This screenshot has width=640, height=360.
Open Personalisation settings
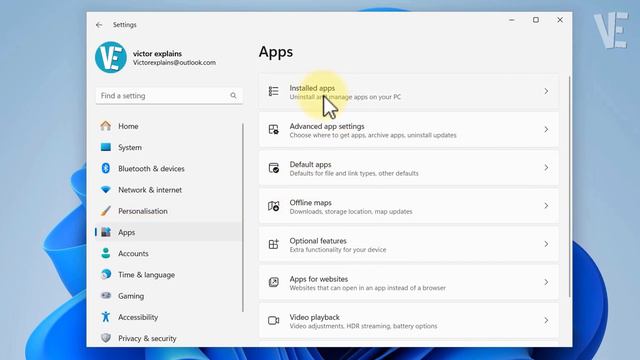pyautogui.click(x=143, y=211)
